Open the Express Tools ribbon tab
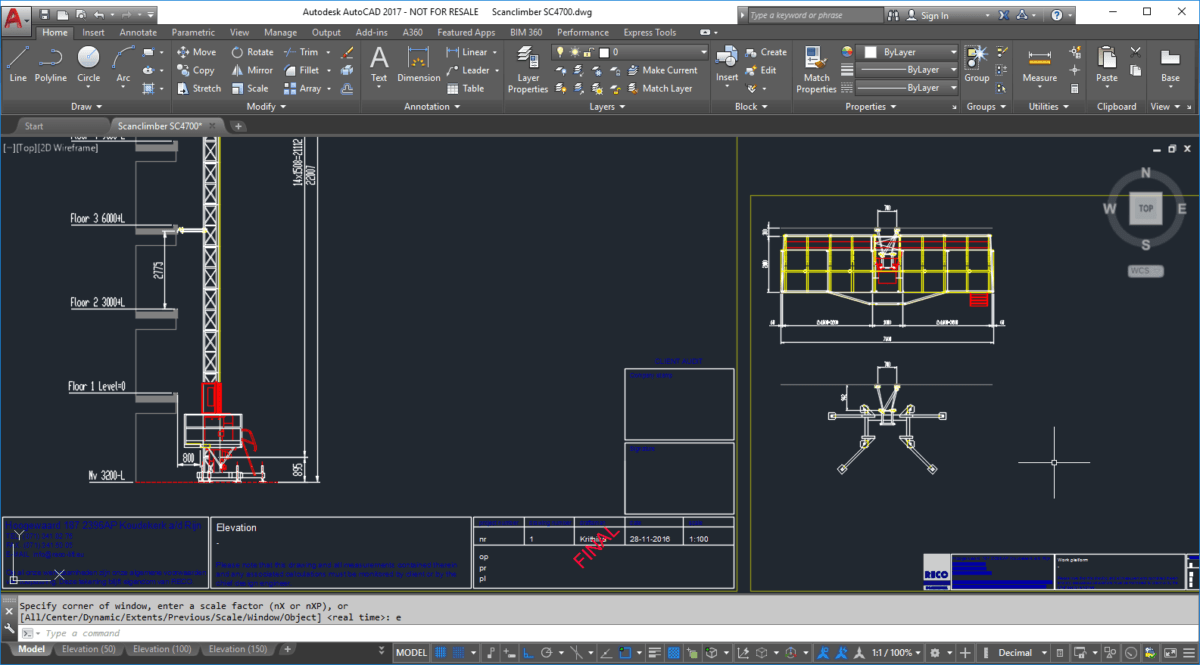This screenshot has width=1200, height=665. (650, 32)
